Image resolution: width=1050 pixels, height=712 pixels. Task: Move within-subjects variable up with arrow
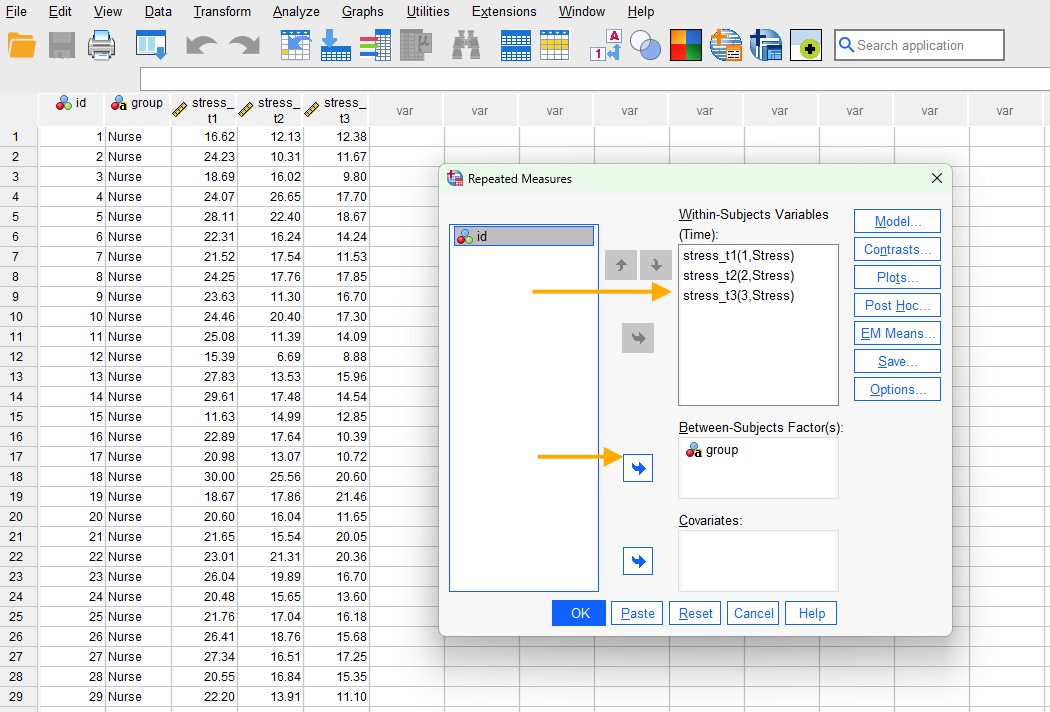pos(621,265)
